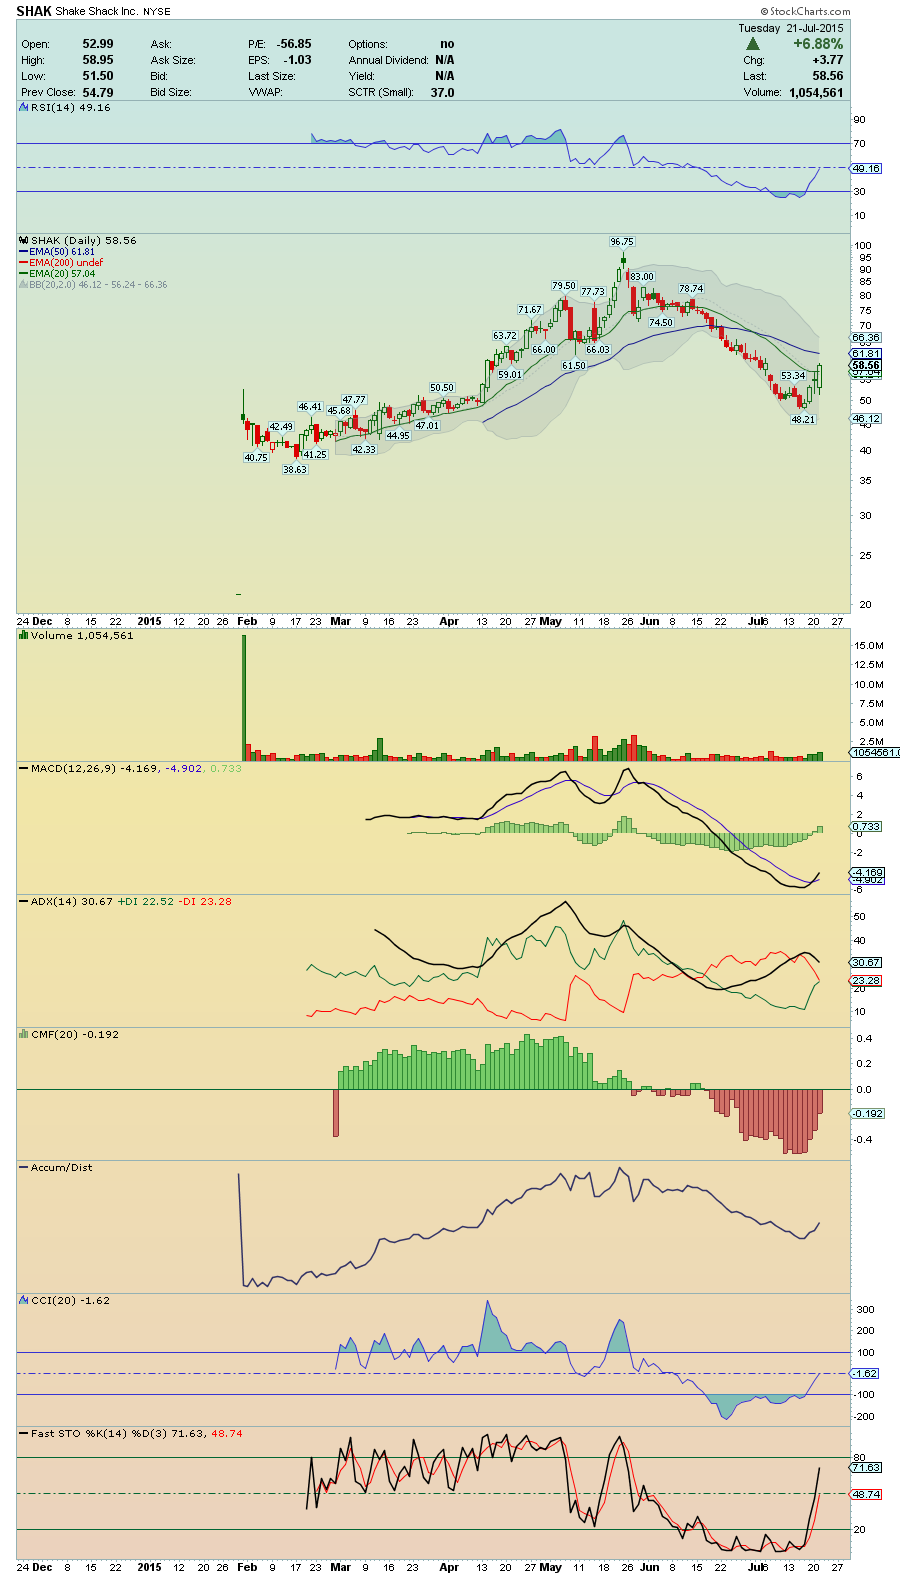Screen dimensions: 900x1577
Task: Click the bar icon next to Volume label
Action: (24, 635)
